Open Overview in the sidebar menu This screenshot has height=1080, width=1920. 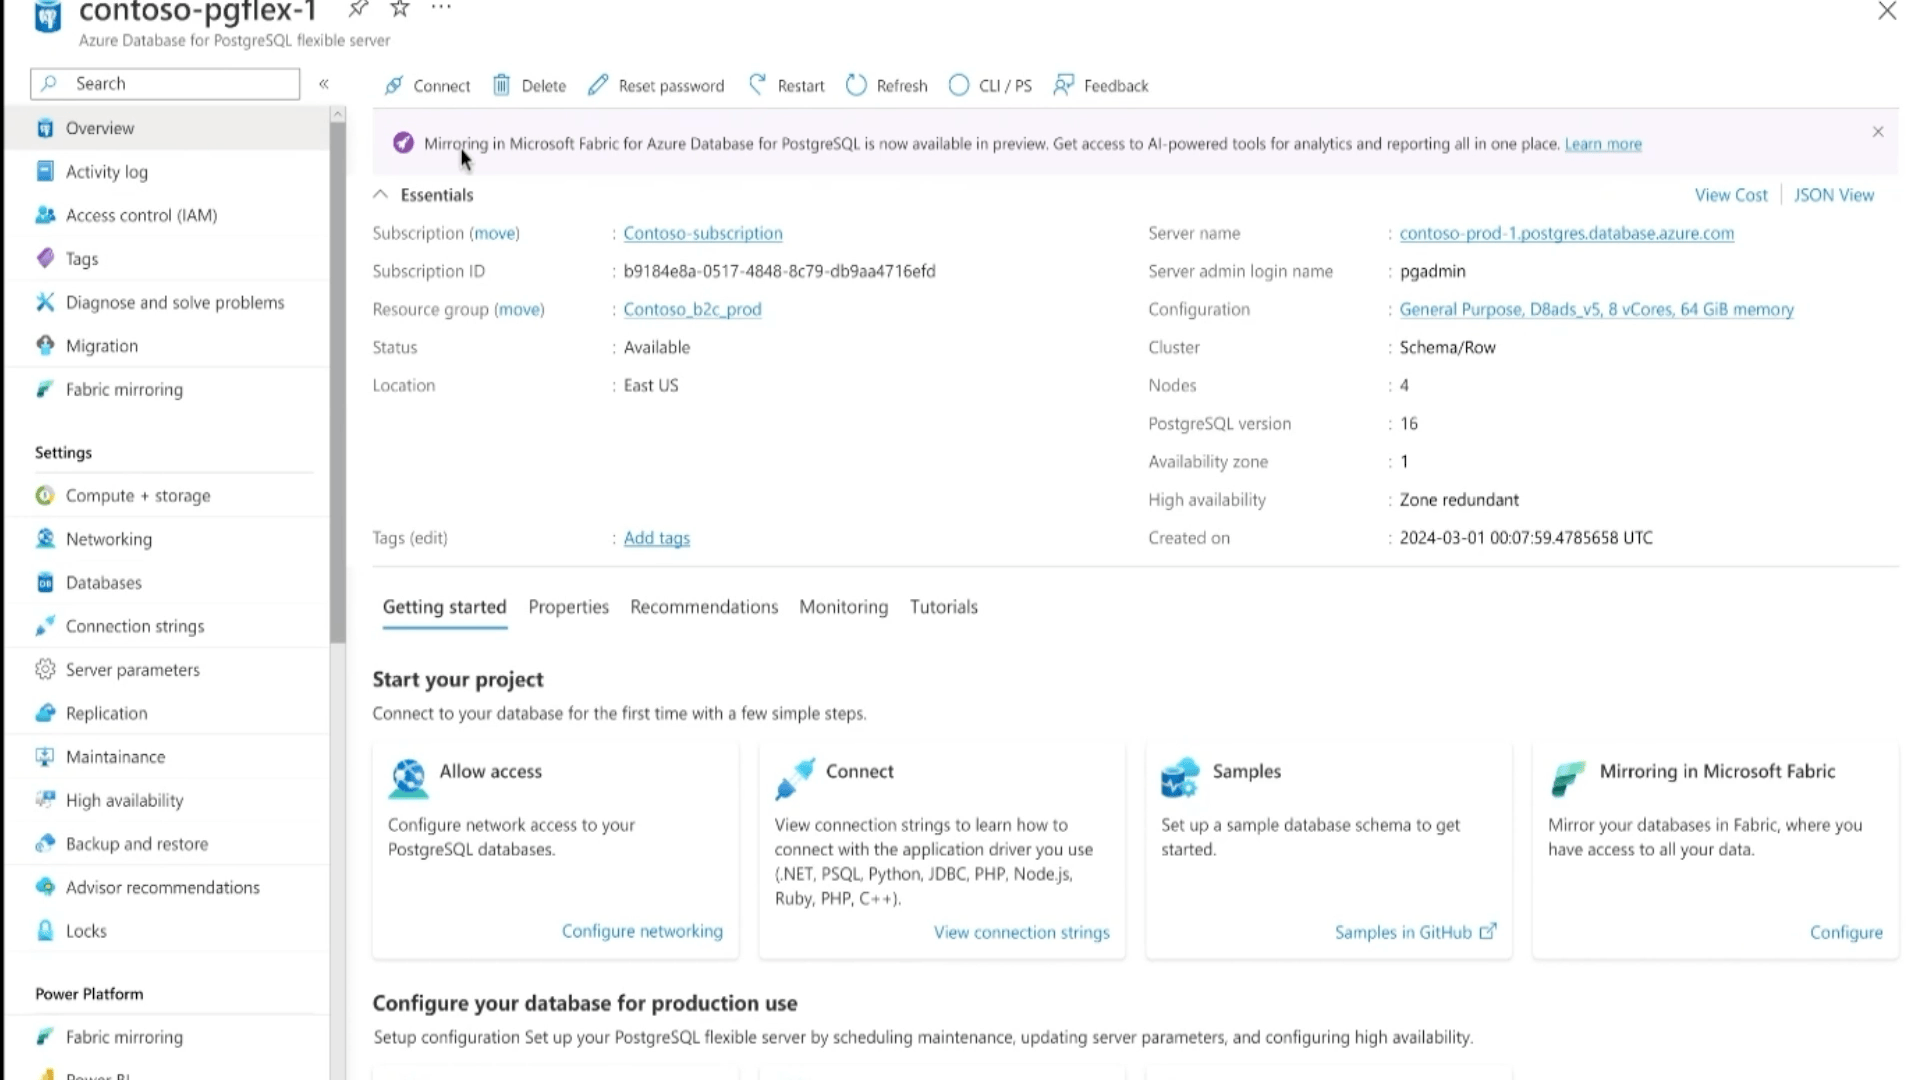pos(168,128)
